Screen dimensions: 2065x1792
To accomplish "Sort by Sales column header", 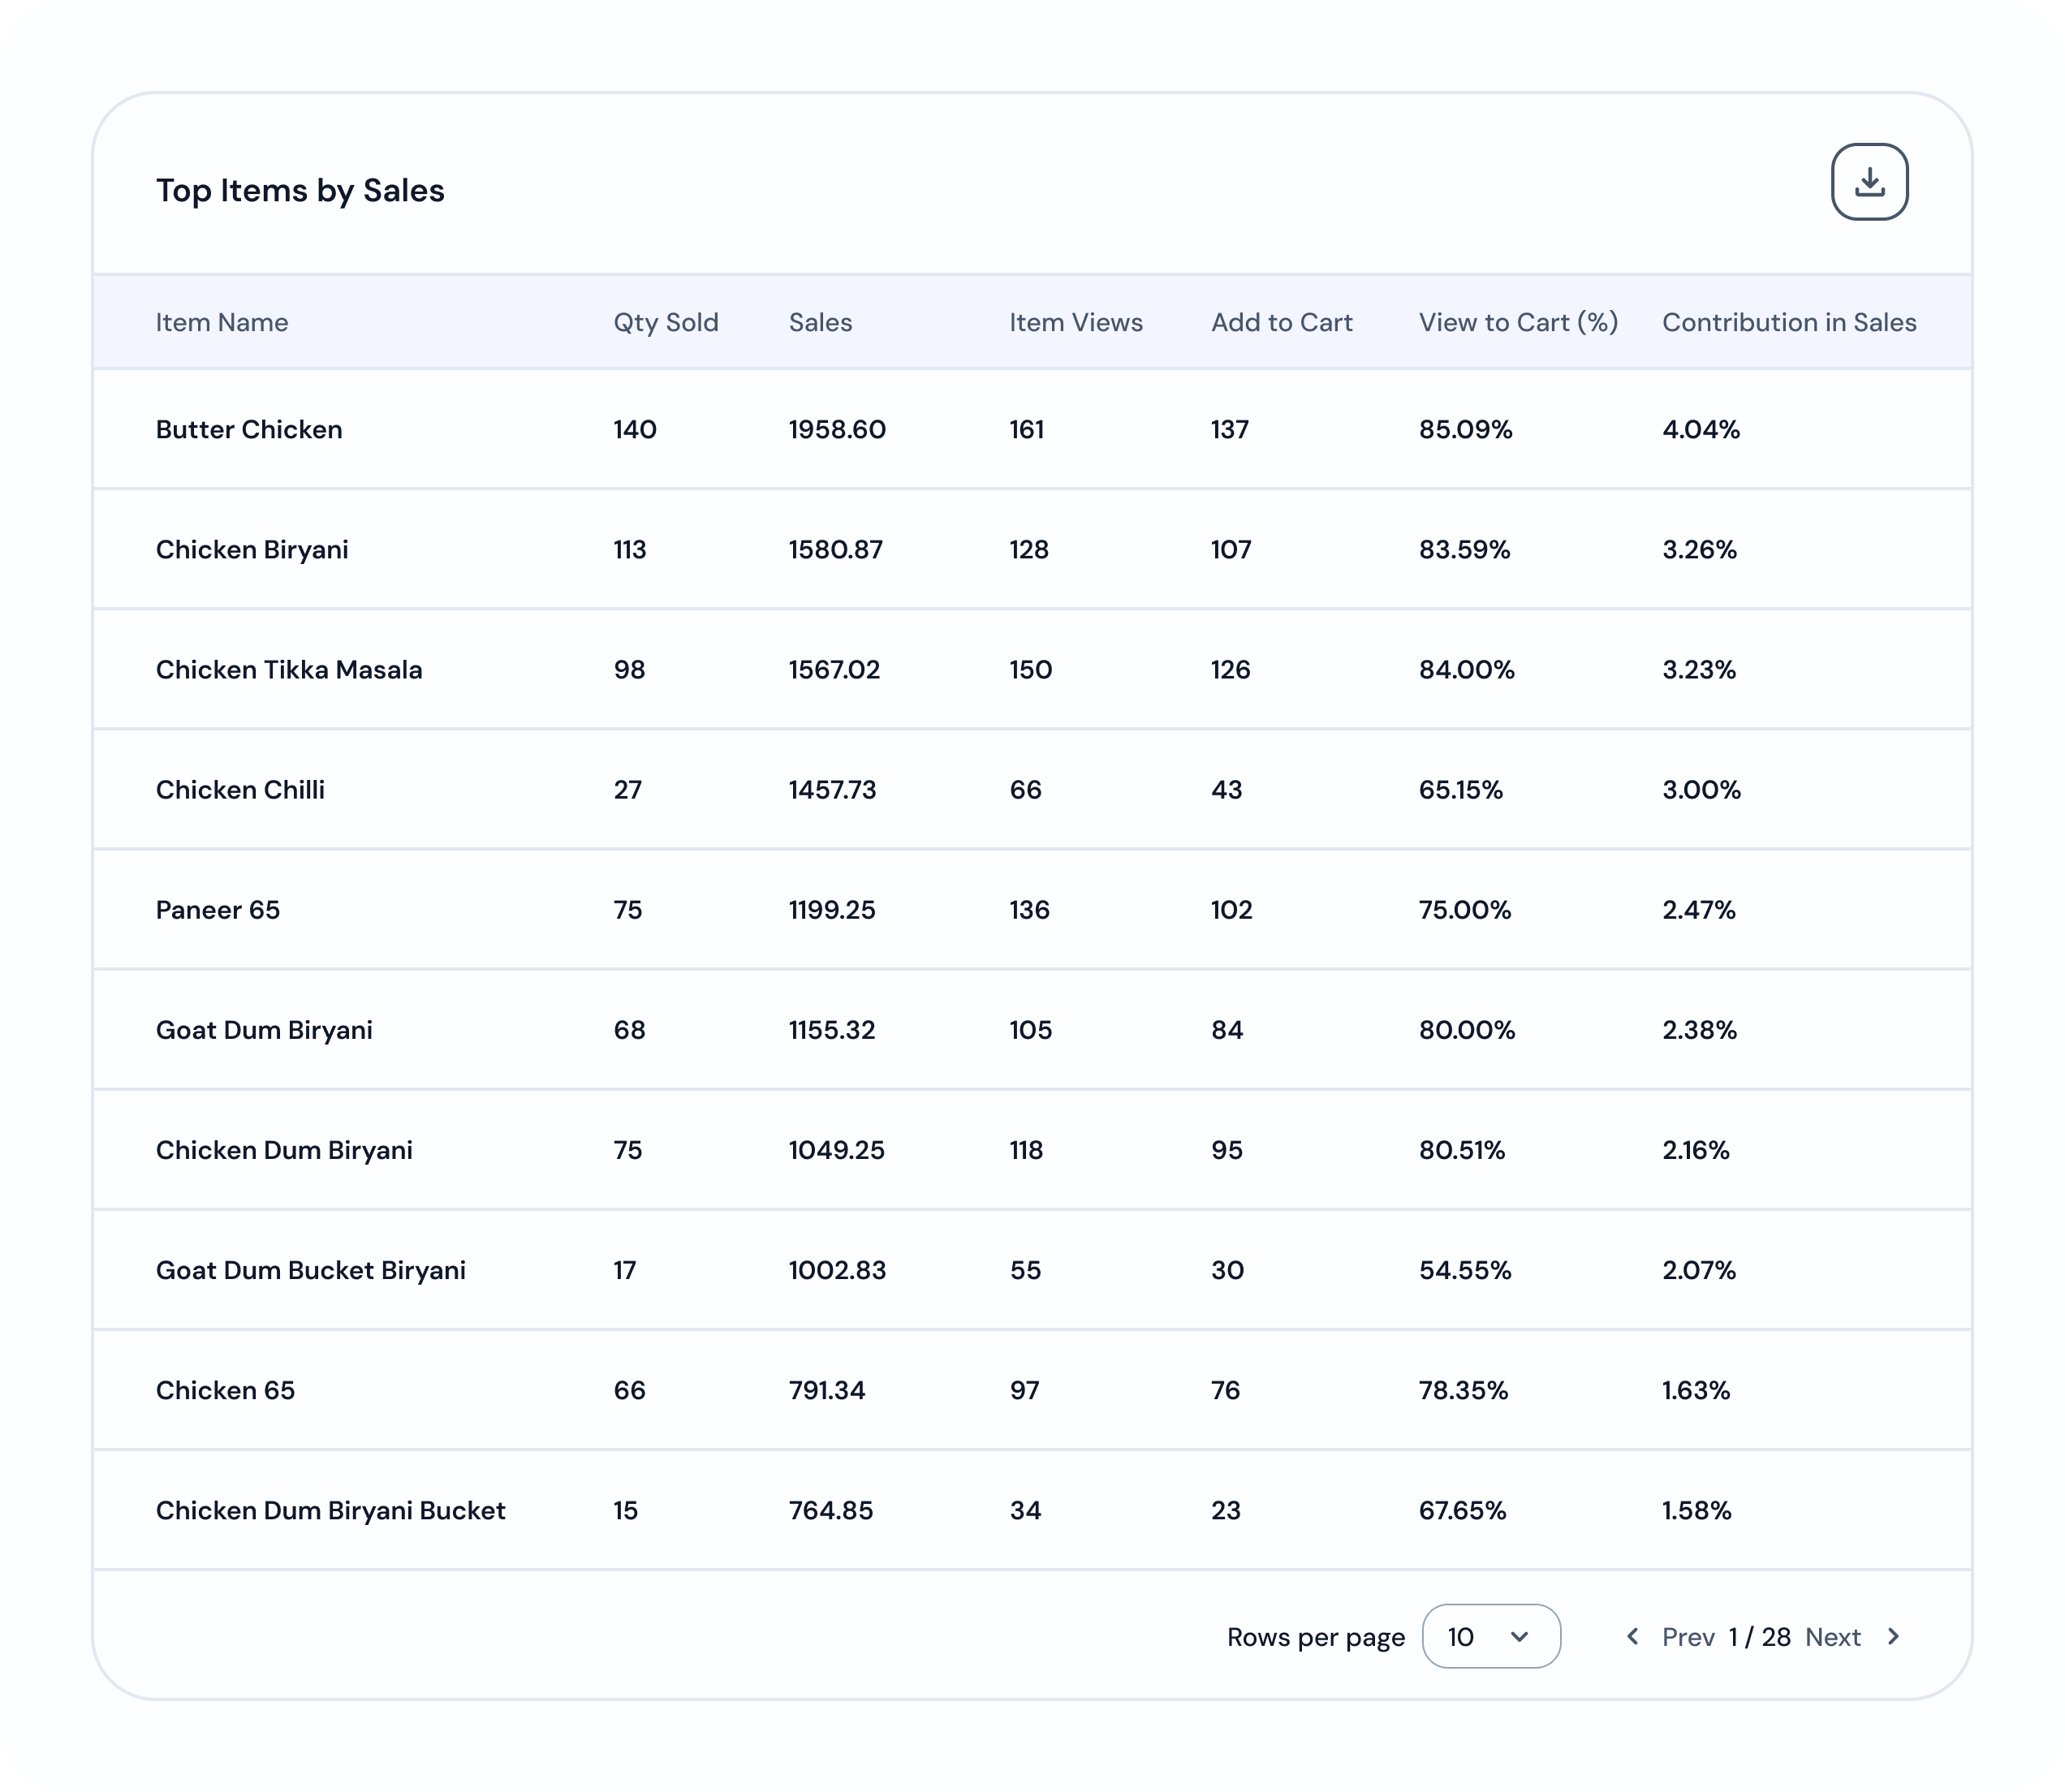I will coord(820,322).
